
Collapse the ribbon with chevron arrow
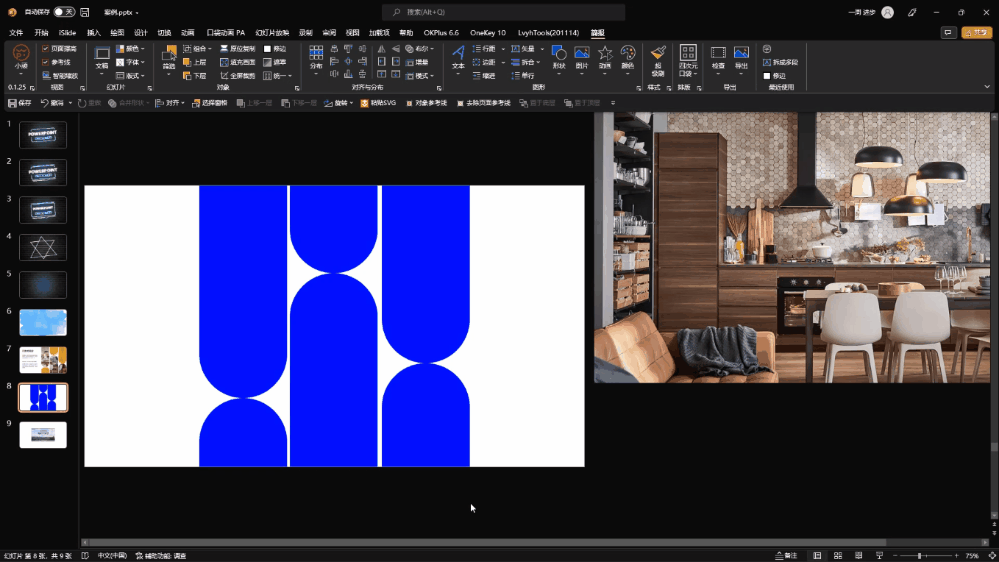tap(987, 87)
